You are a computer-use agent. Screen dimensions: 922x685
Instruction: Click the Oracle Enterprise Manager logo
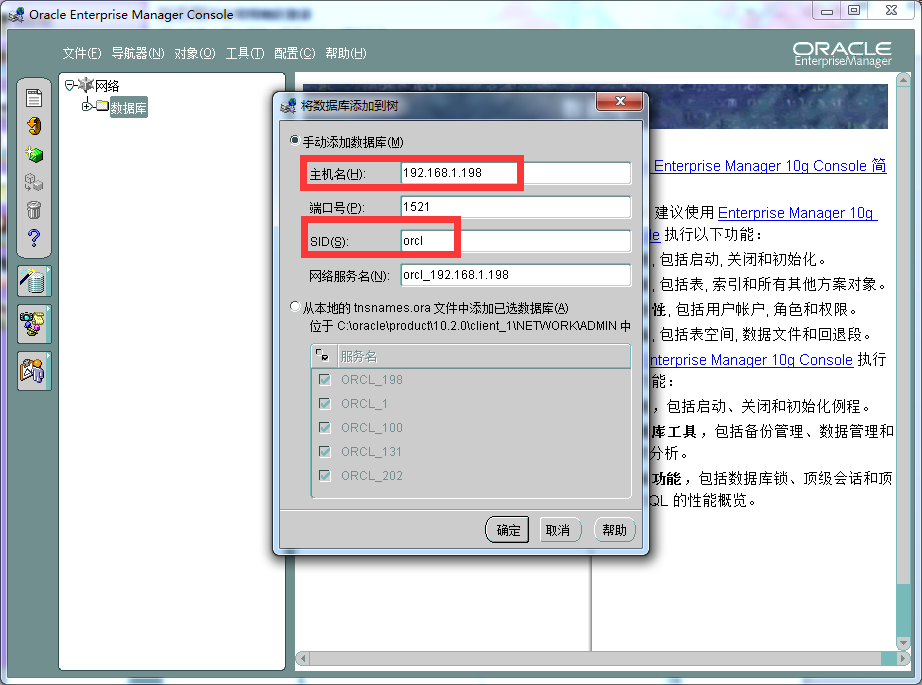tap(842, 54)
